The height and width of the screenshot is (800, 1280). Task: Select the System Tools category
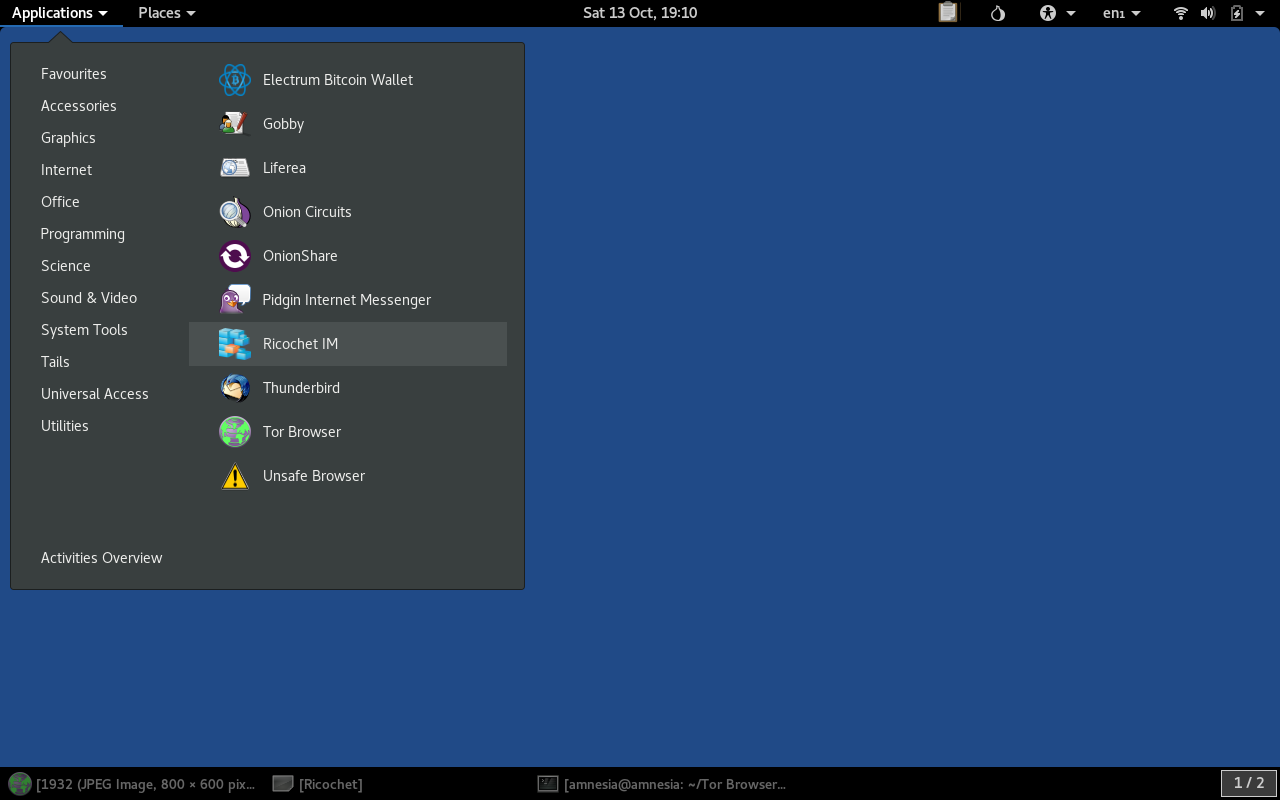pos(84,330)
